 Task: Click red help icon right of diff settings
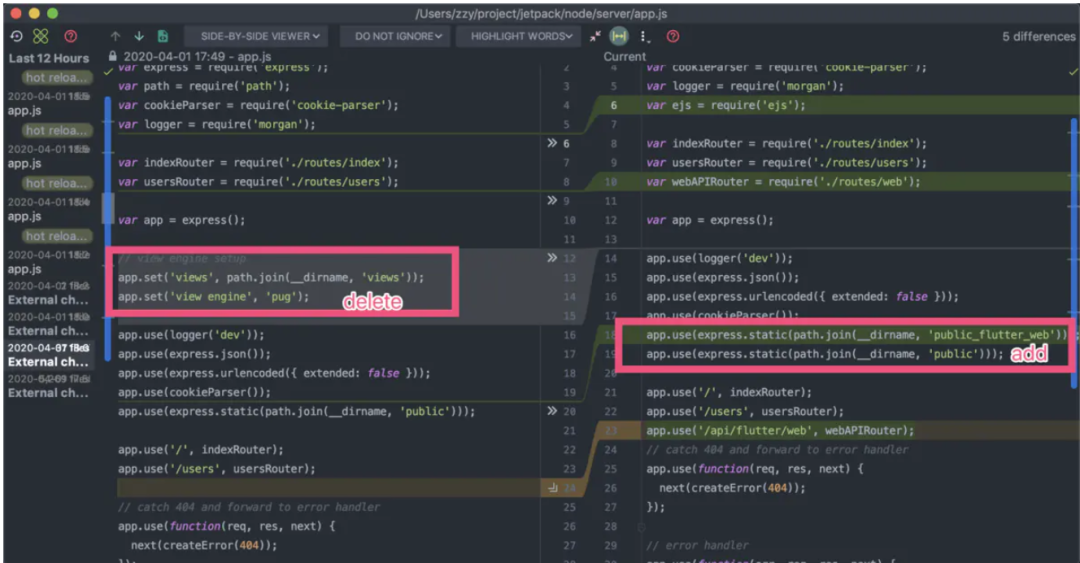point(672,36)
